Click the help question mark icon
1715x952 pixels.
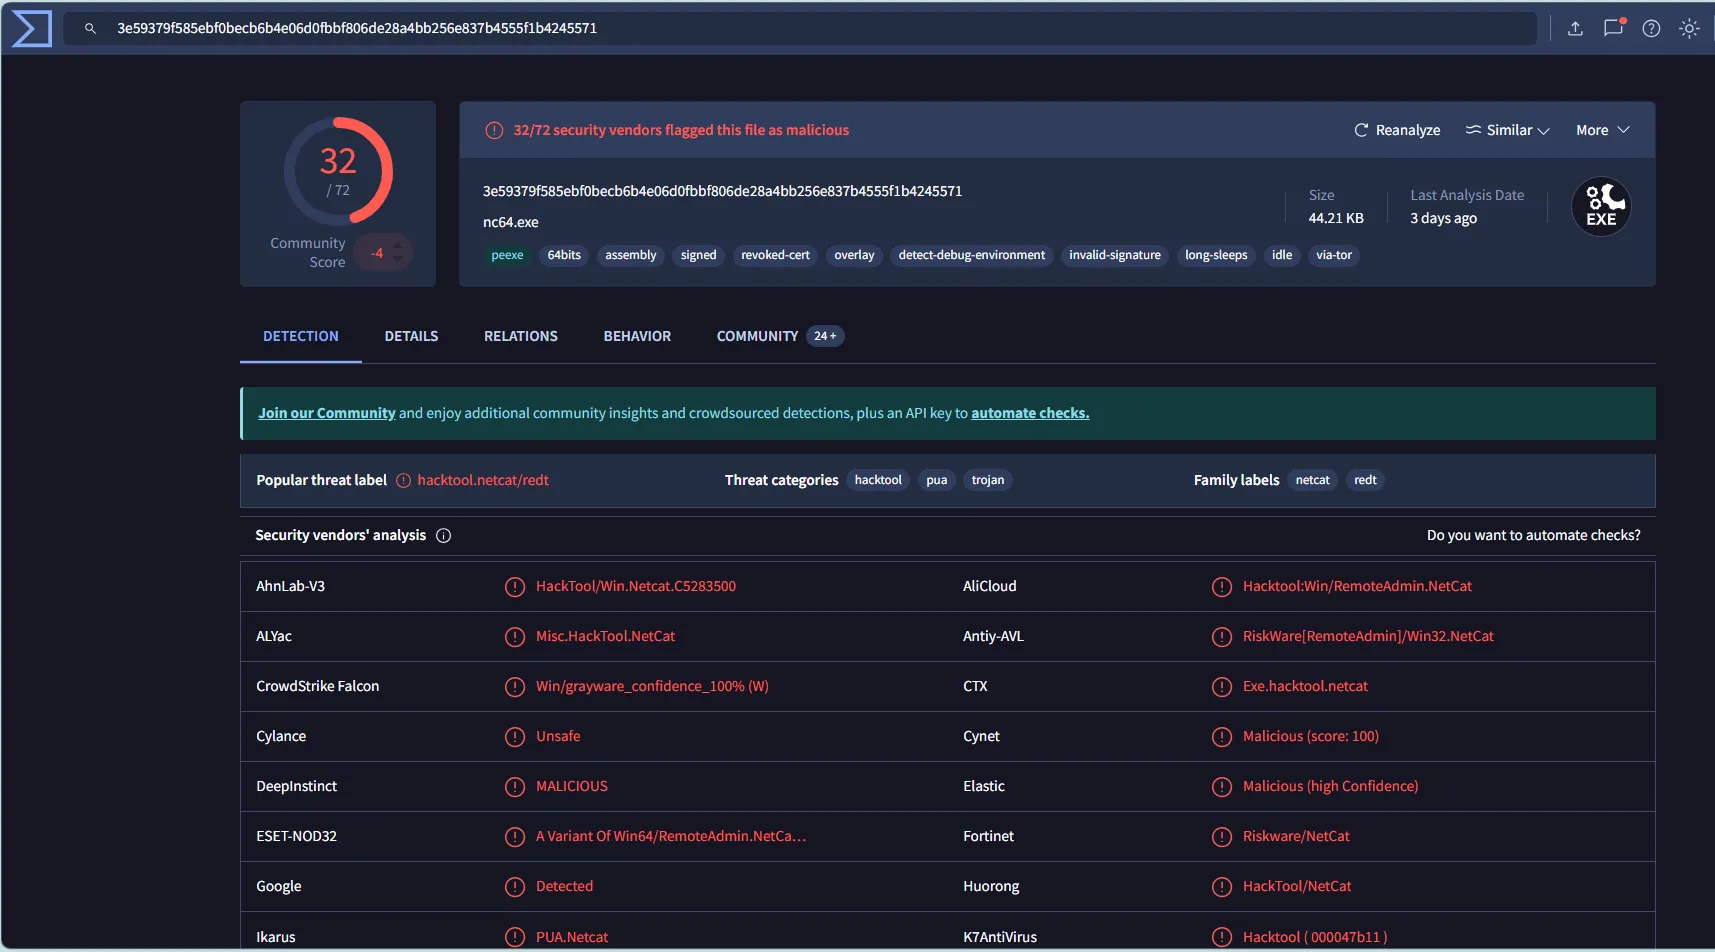pos(1651,29)
